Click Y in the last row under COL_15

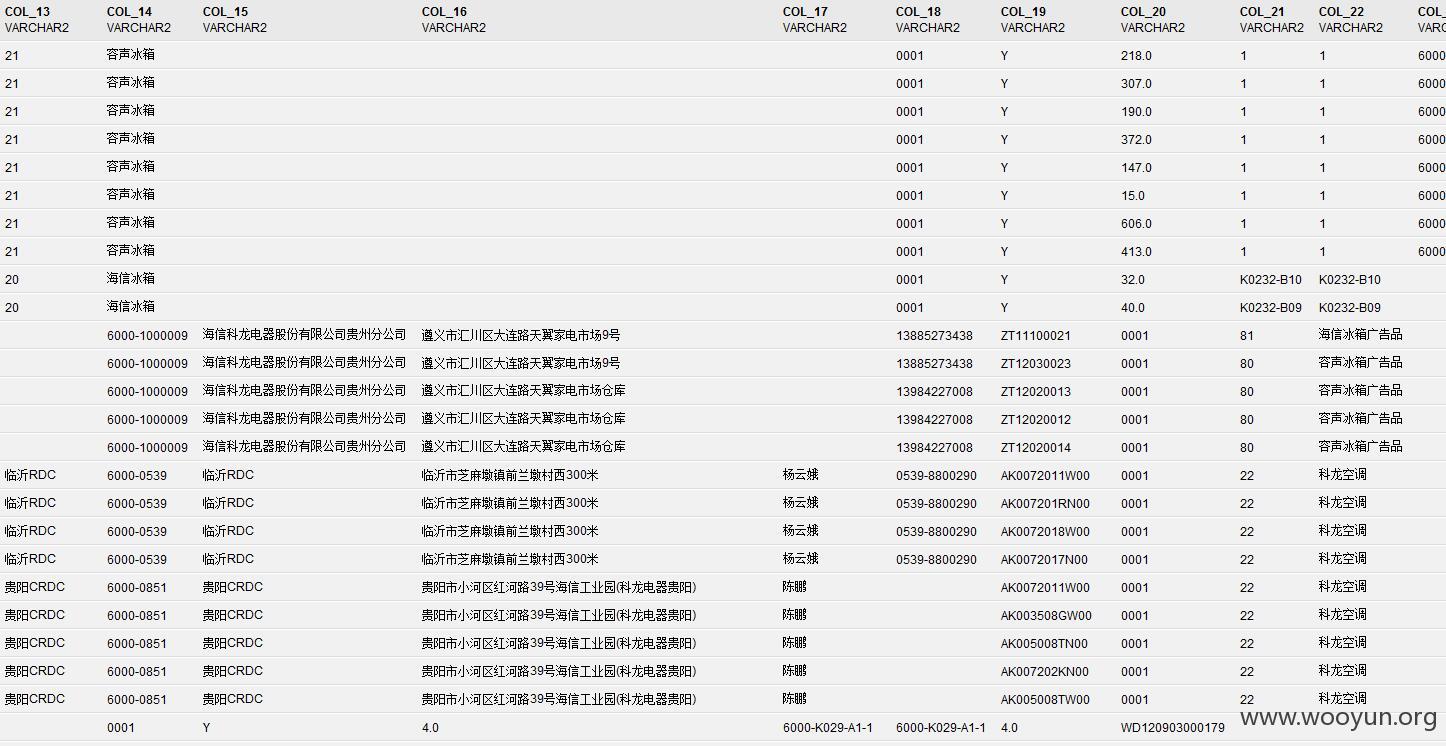pos(207,728)
